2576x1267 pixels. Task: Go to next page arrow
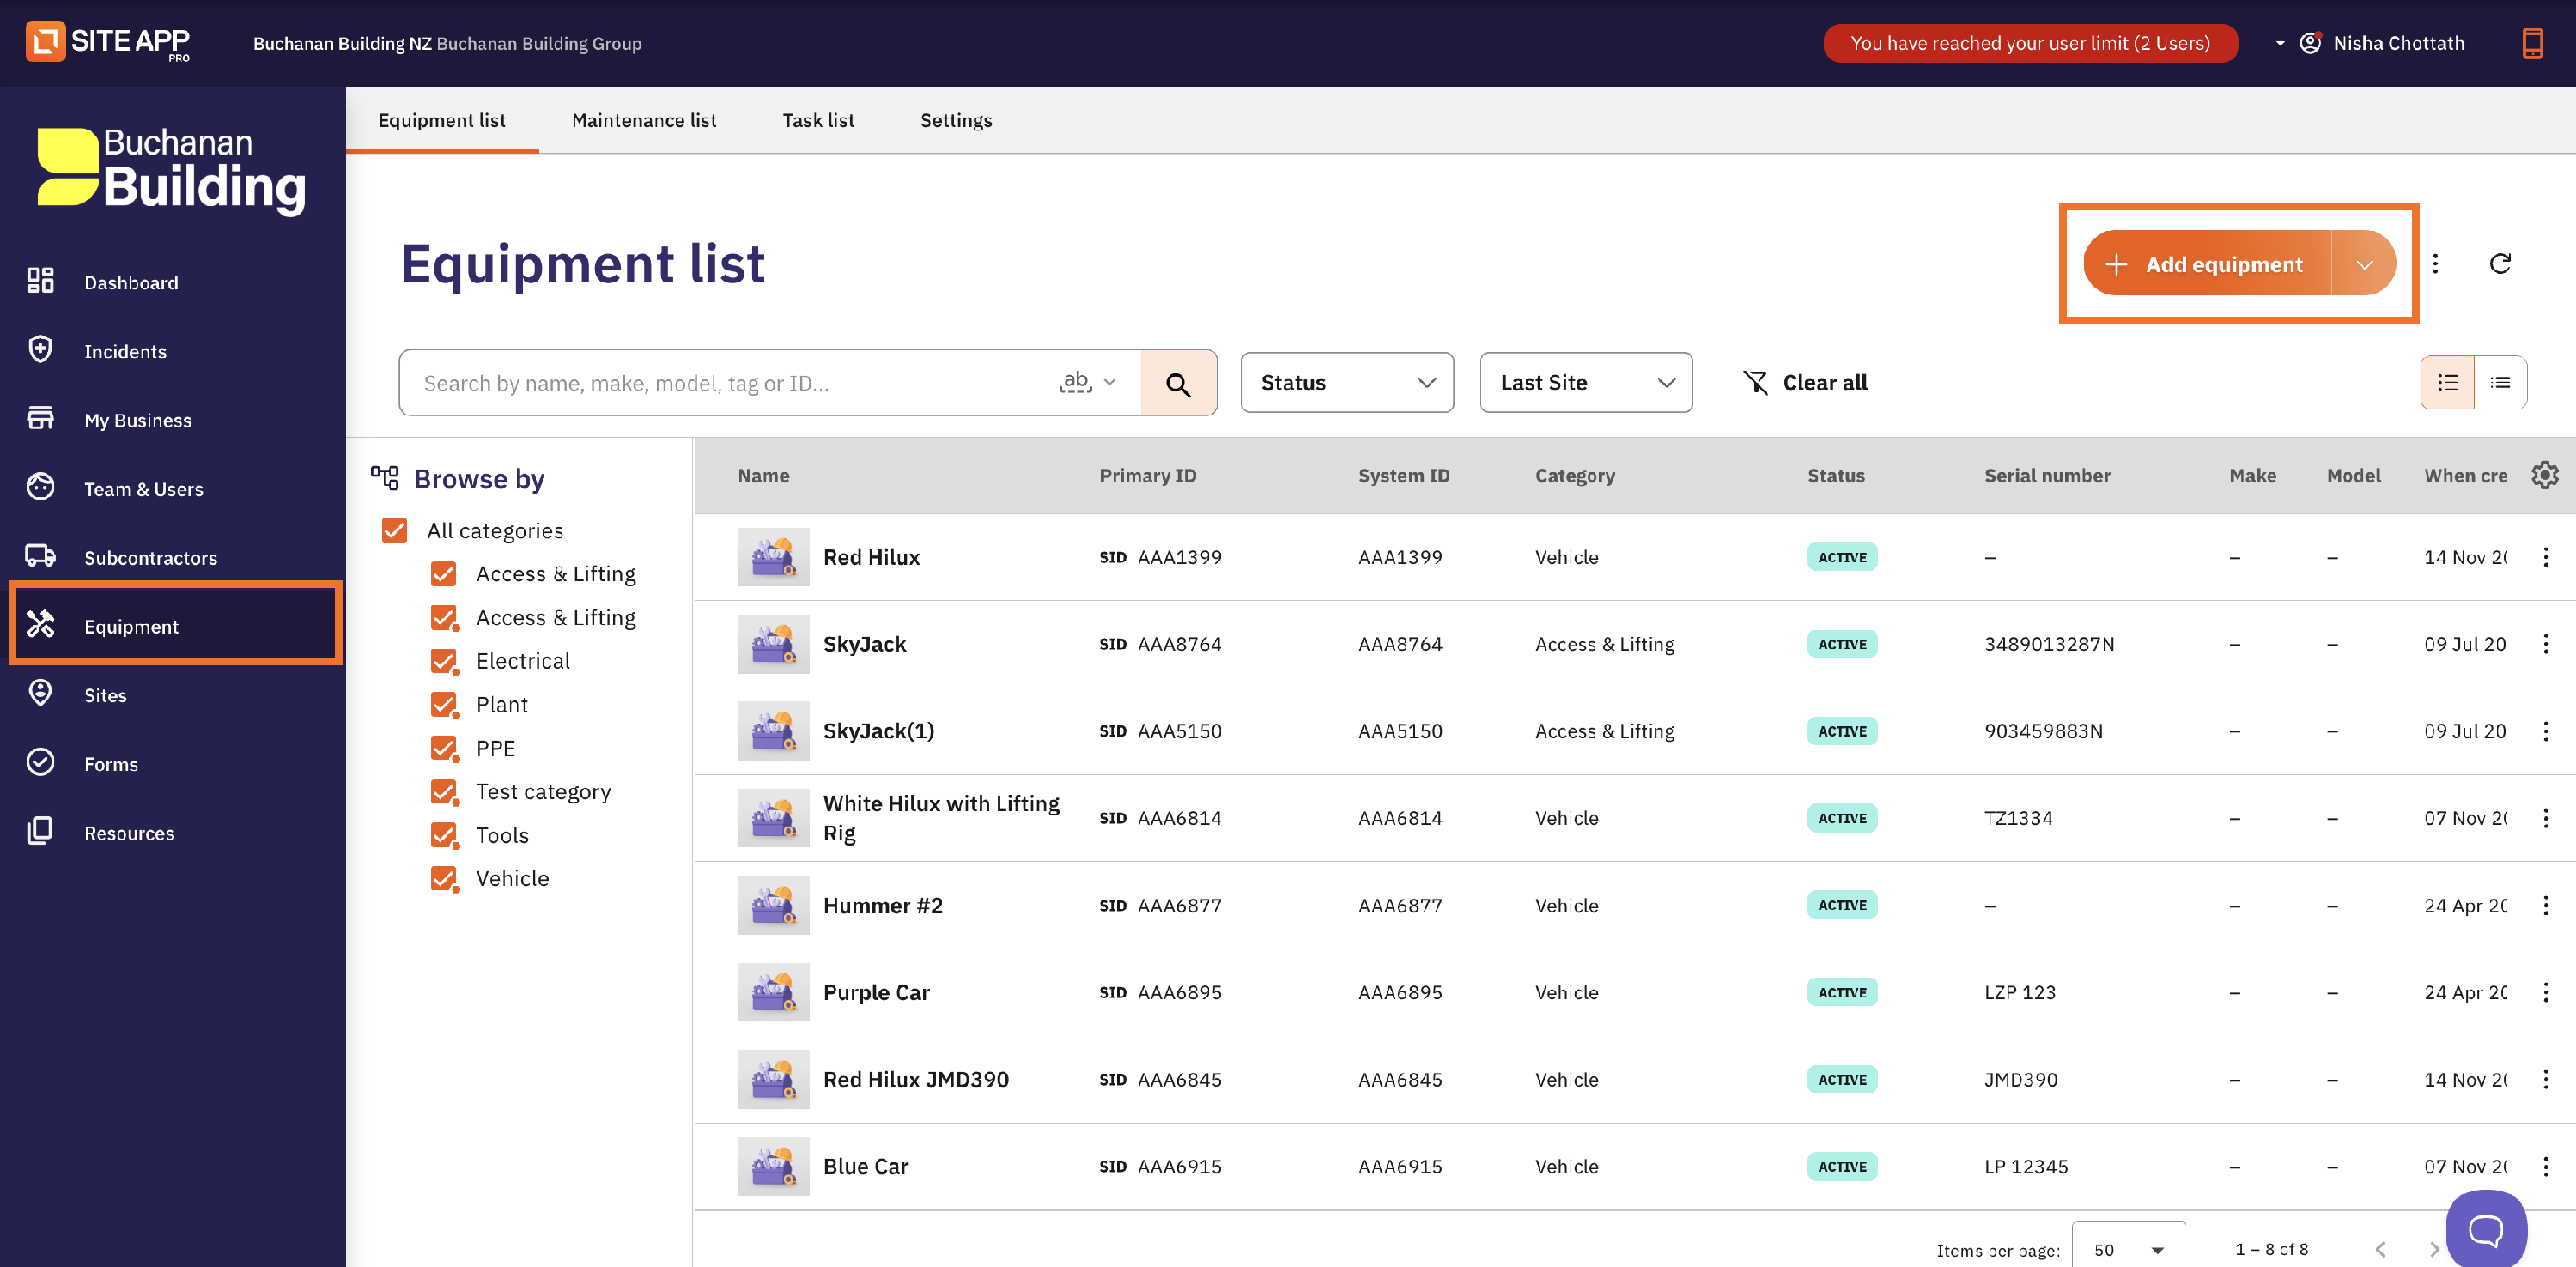(x=2434, y=1250)
